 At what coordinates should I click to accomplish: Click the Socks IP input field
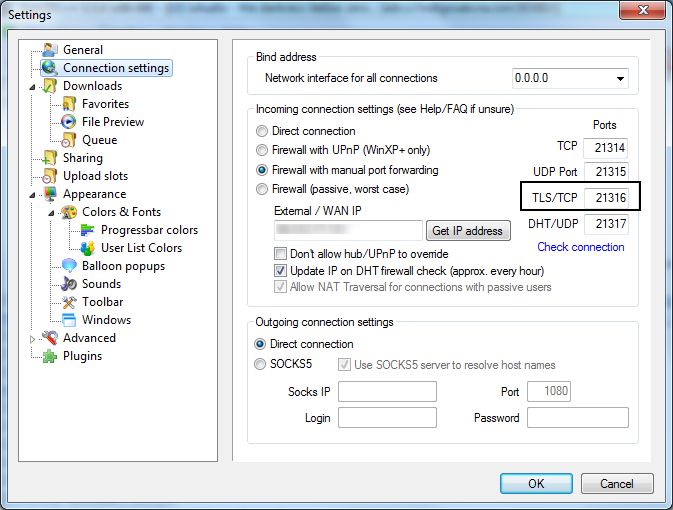[387, 392]
